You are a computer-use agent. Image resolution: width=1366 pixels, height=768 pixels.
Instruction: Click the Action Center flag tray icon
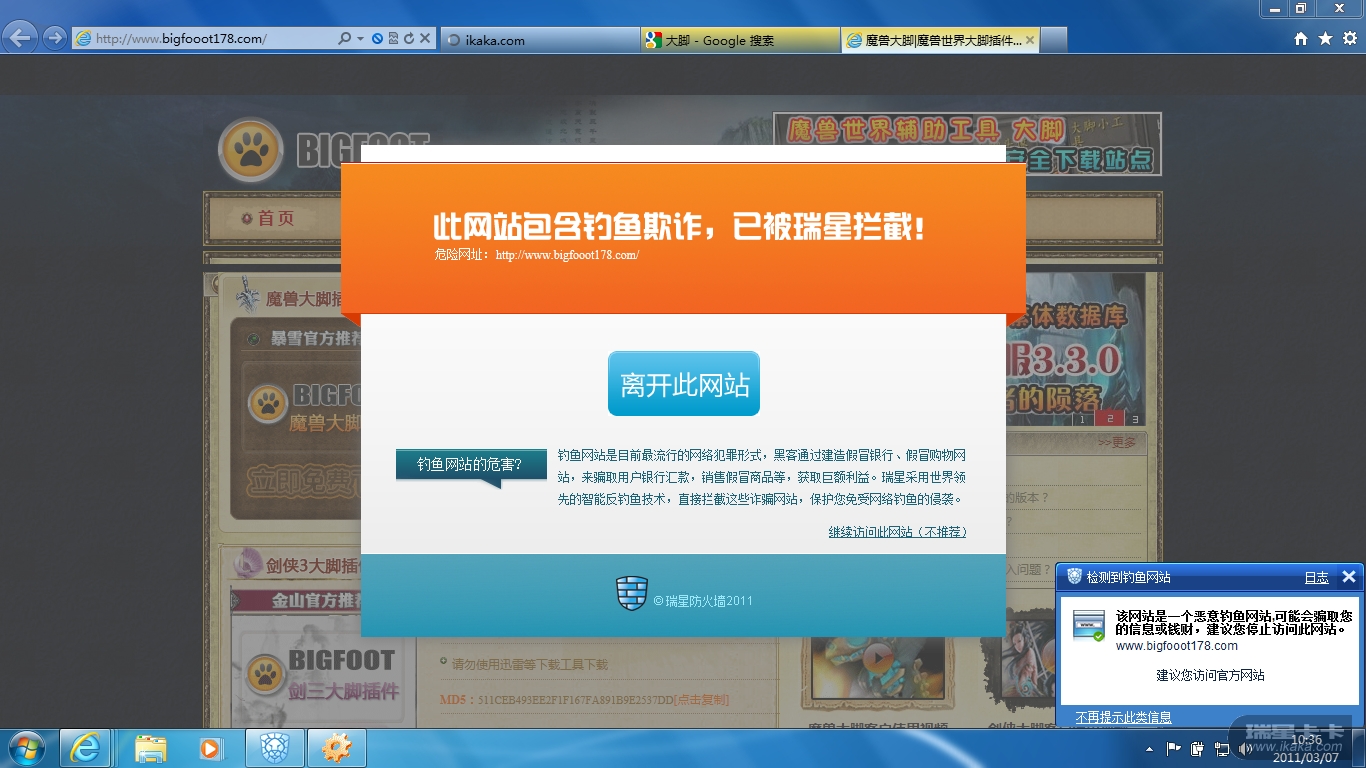(x=1174, y=748)
